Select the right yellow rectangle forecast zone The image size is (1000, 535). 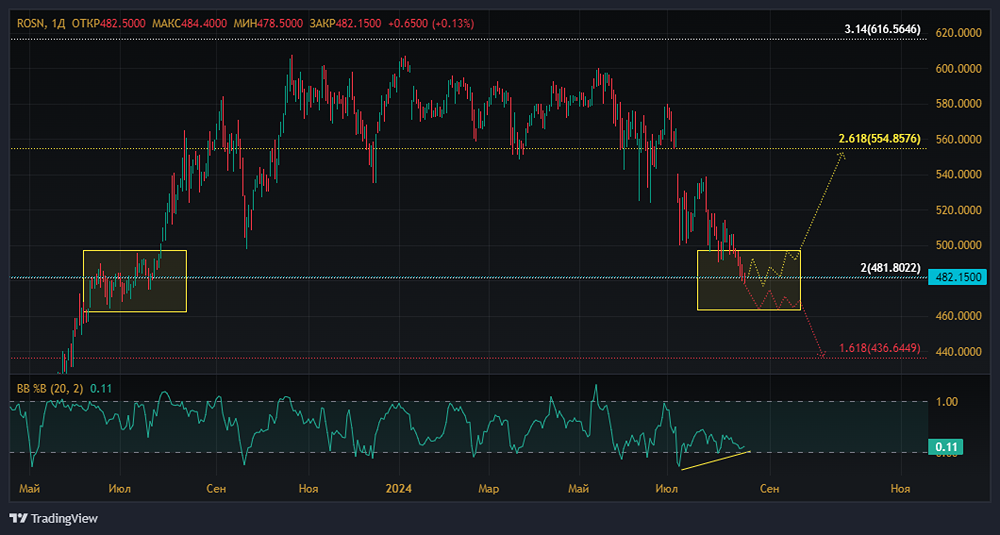(749, 280)
